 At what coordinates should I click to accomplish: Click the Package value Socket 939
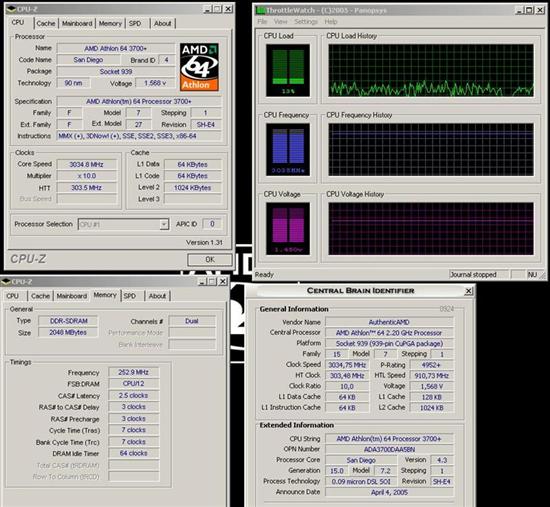pos(116,72)
